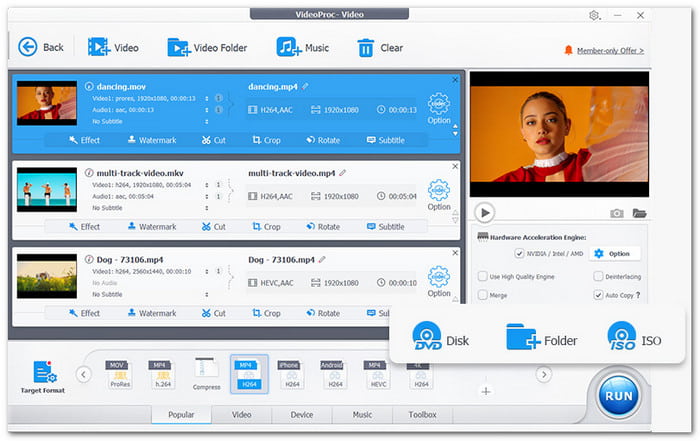Load a DVD Folder

click(542, 337)
